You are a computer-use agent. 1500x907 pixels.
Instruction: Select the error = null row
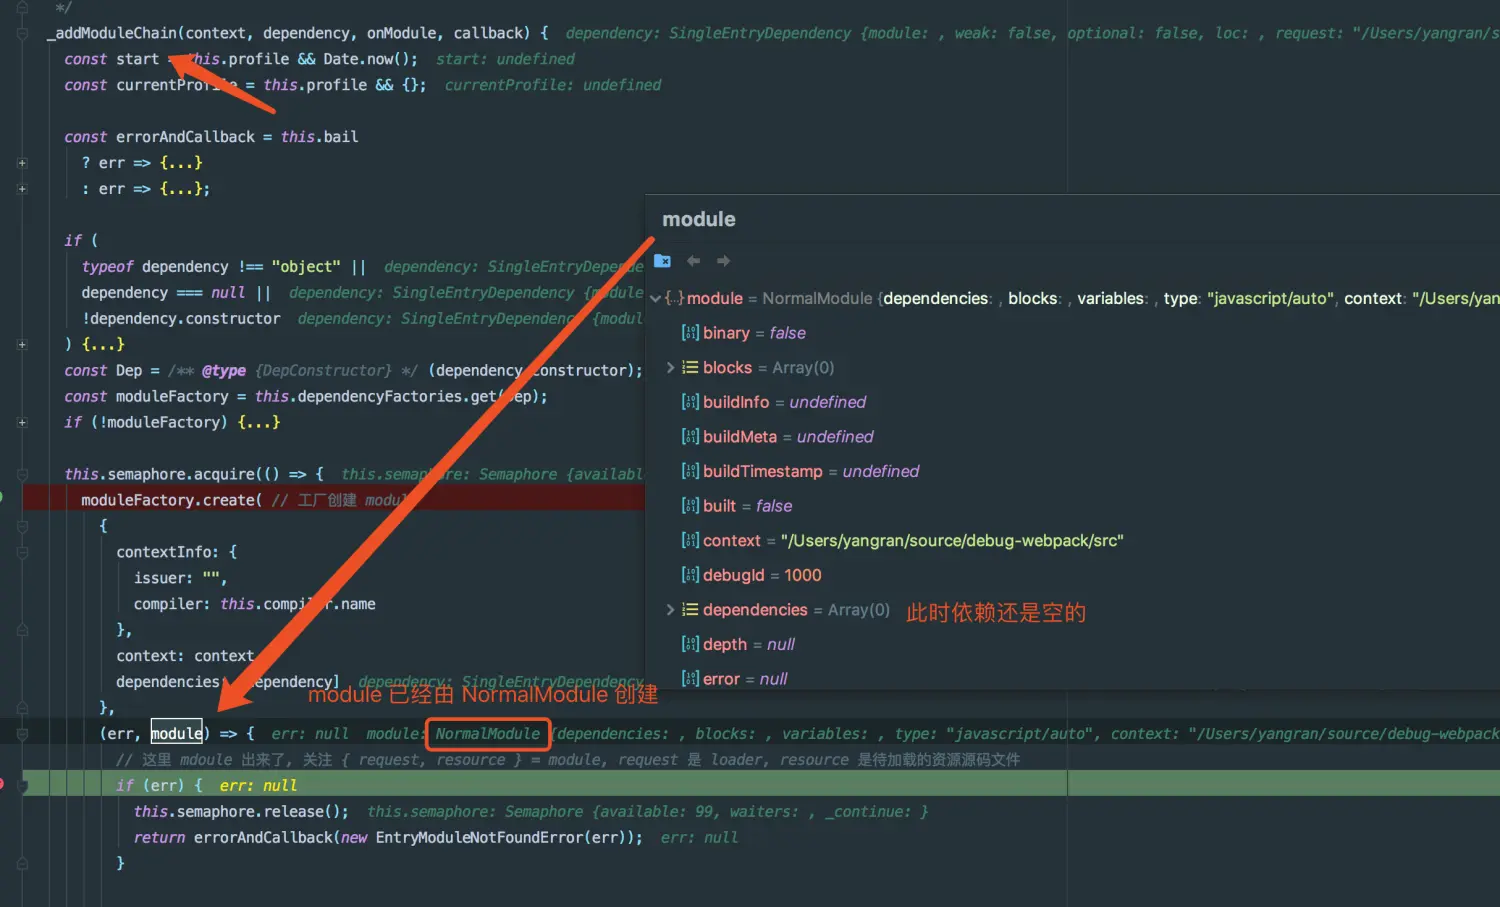click(1073, 679)
